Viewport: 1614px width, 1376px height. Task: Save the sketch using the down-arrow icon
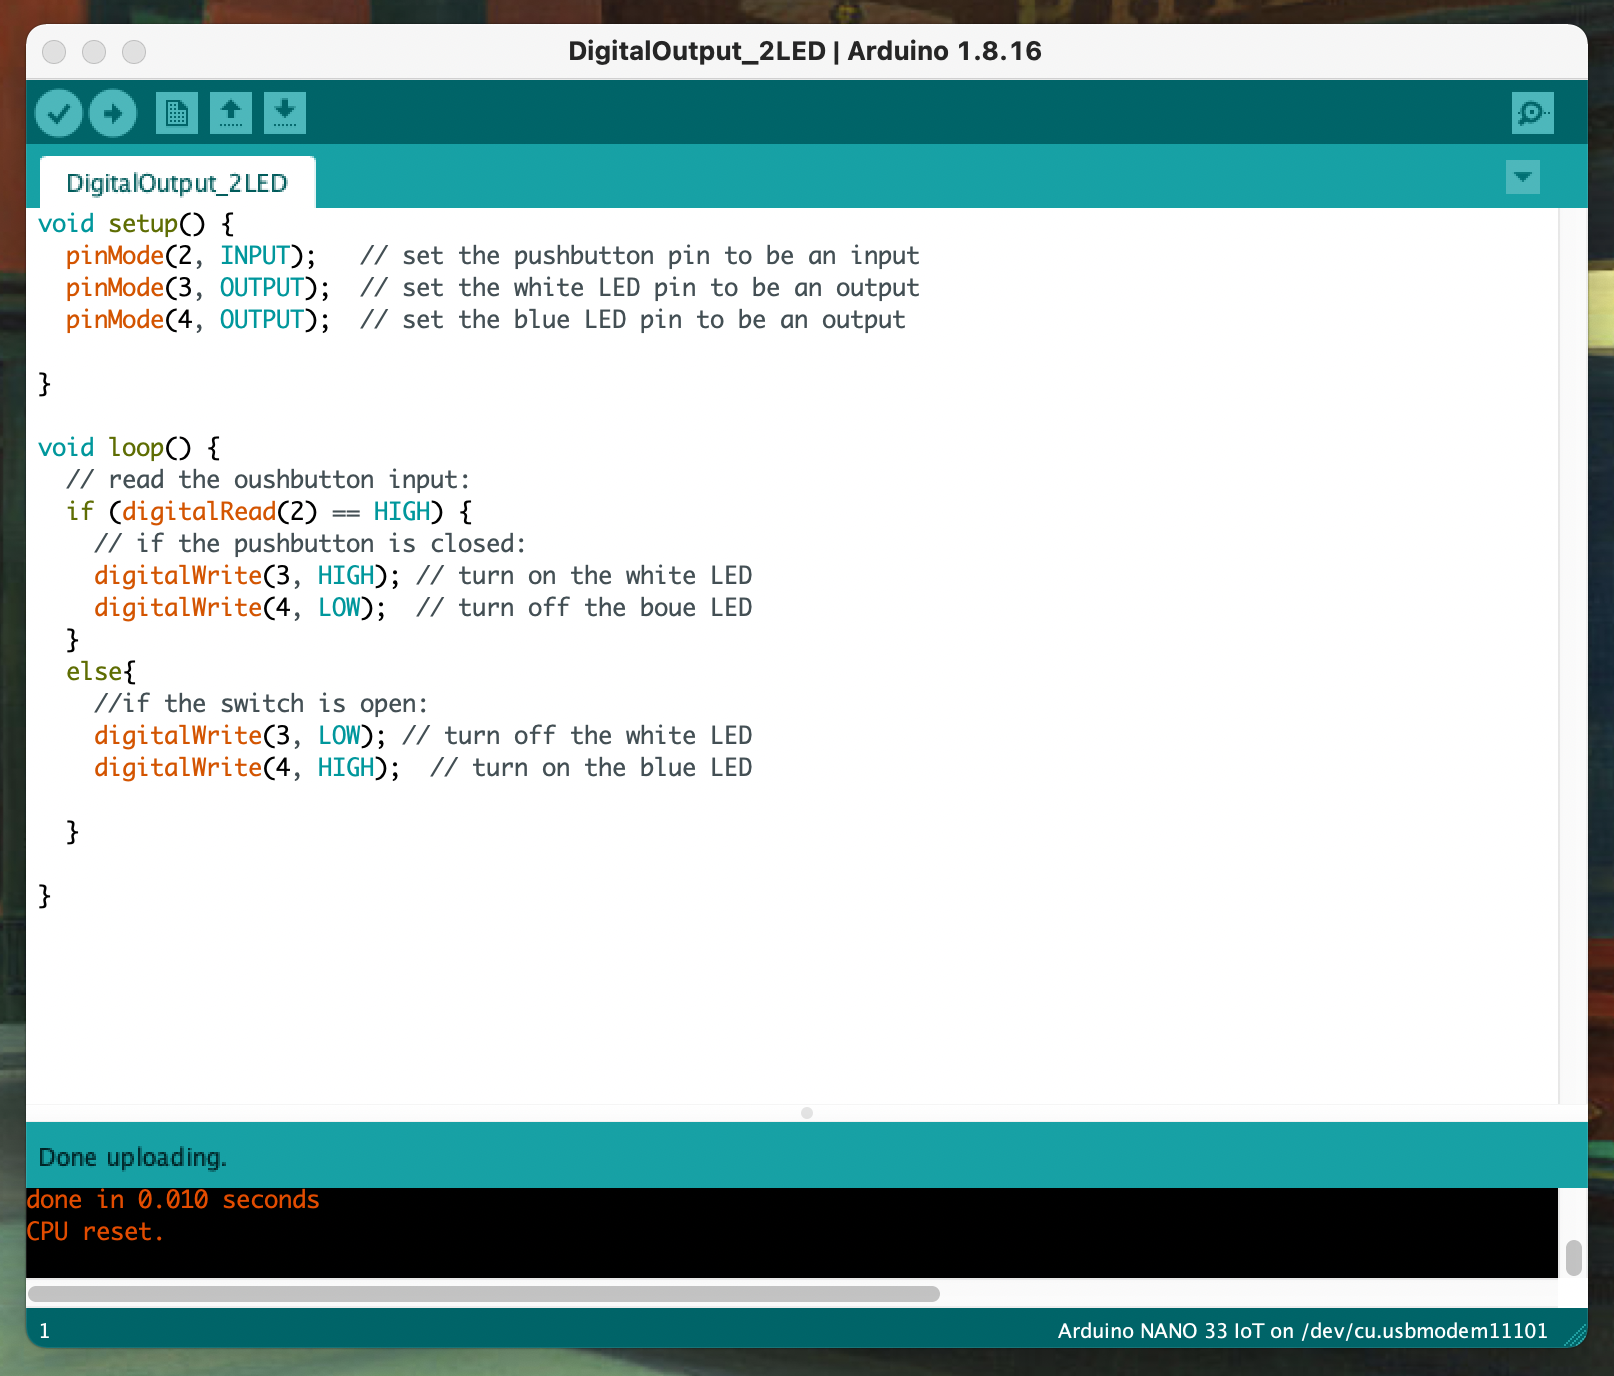(285, 113)
